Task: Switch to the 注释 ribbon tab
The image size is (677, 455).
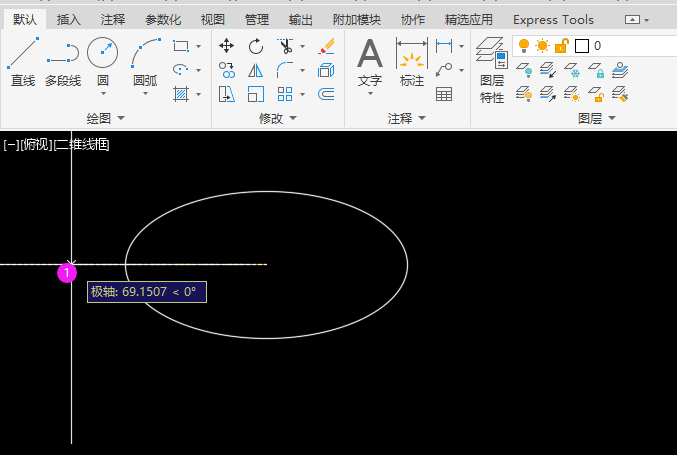Action: point(113,20)
